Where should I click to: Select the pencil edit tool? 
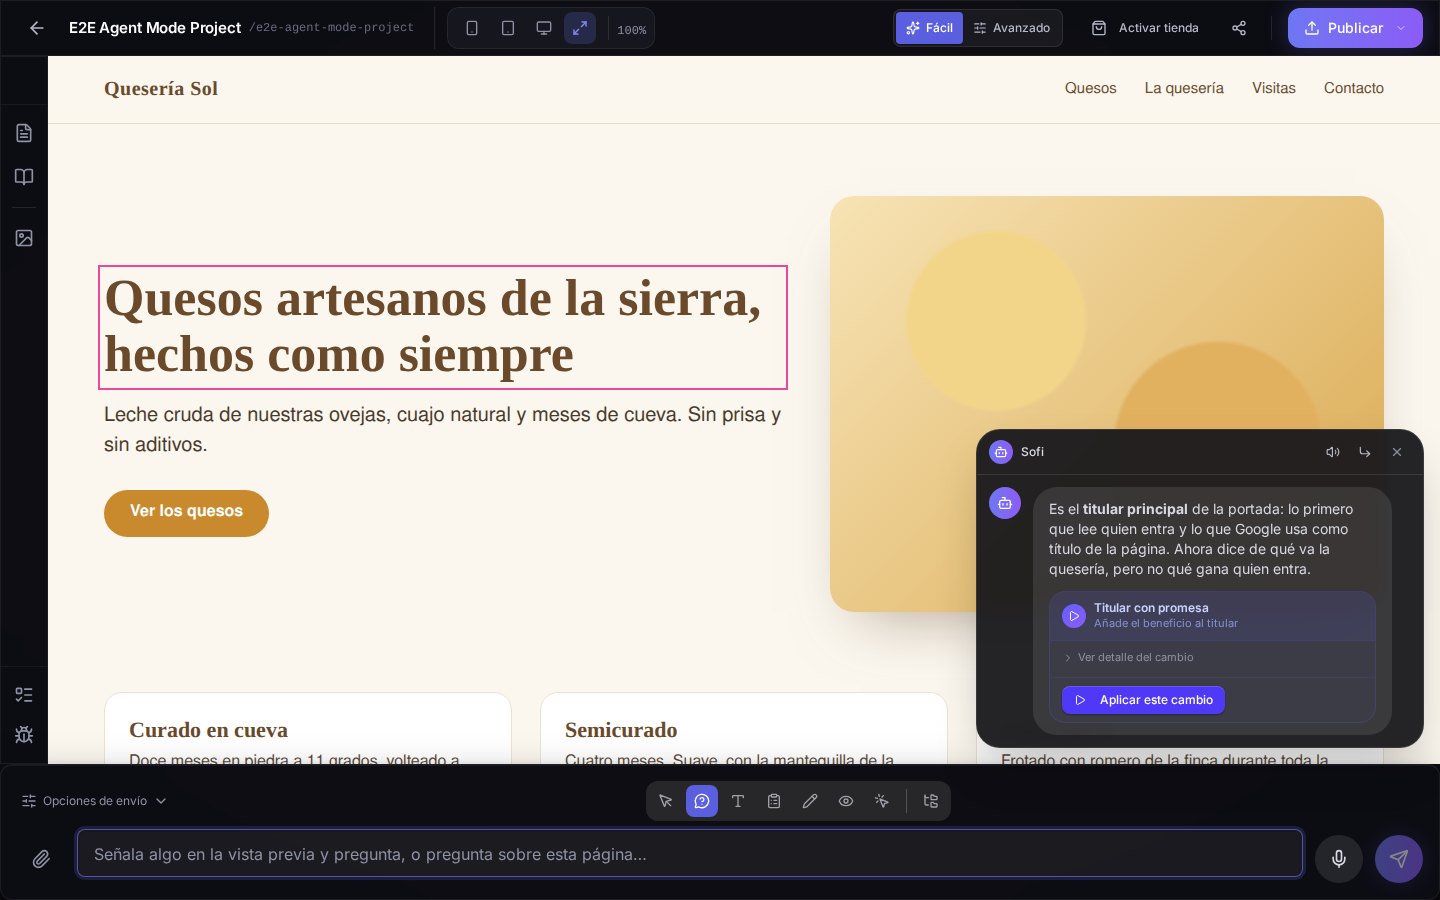click(x=810, y=801)
